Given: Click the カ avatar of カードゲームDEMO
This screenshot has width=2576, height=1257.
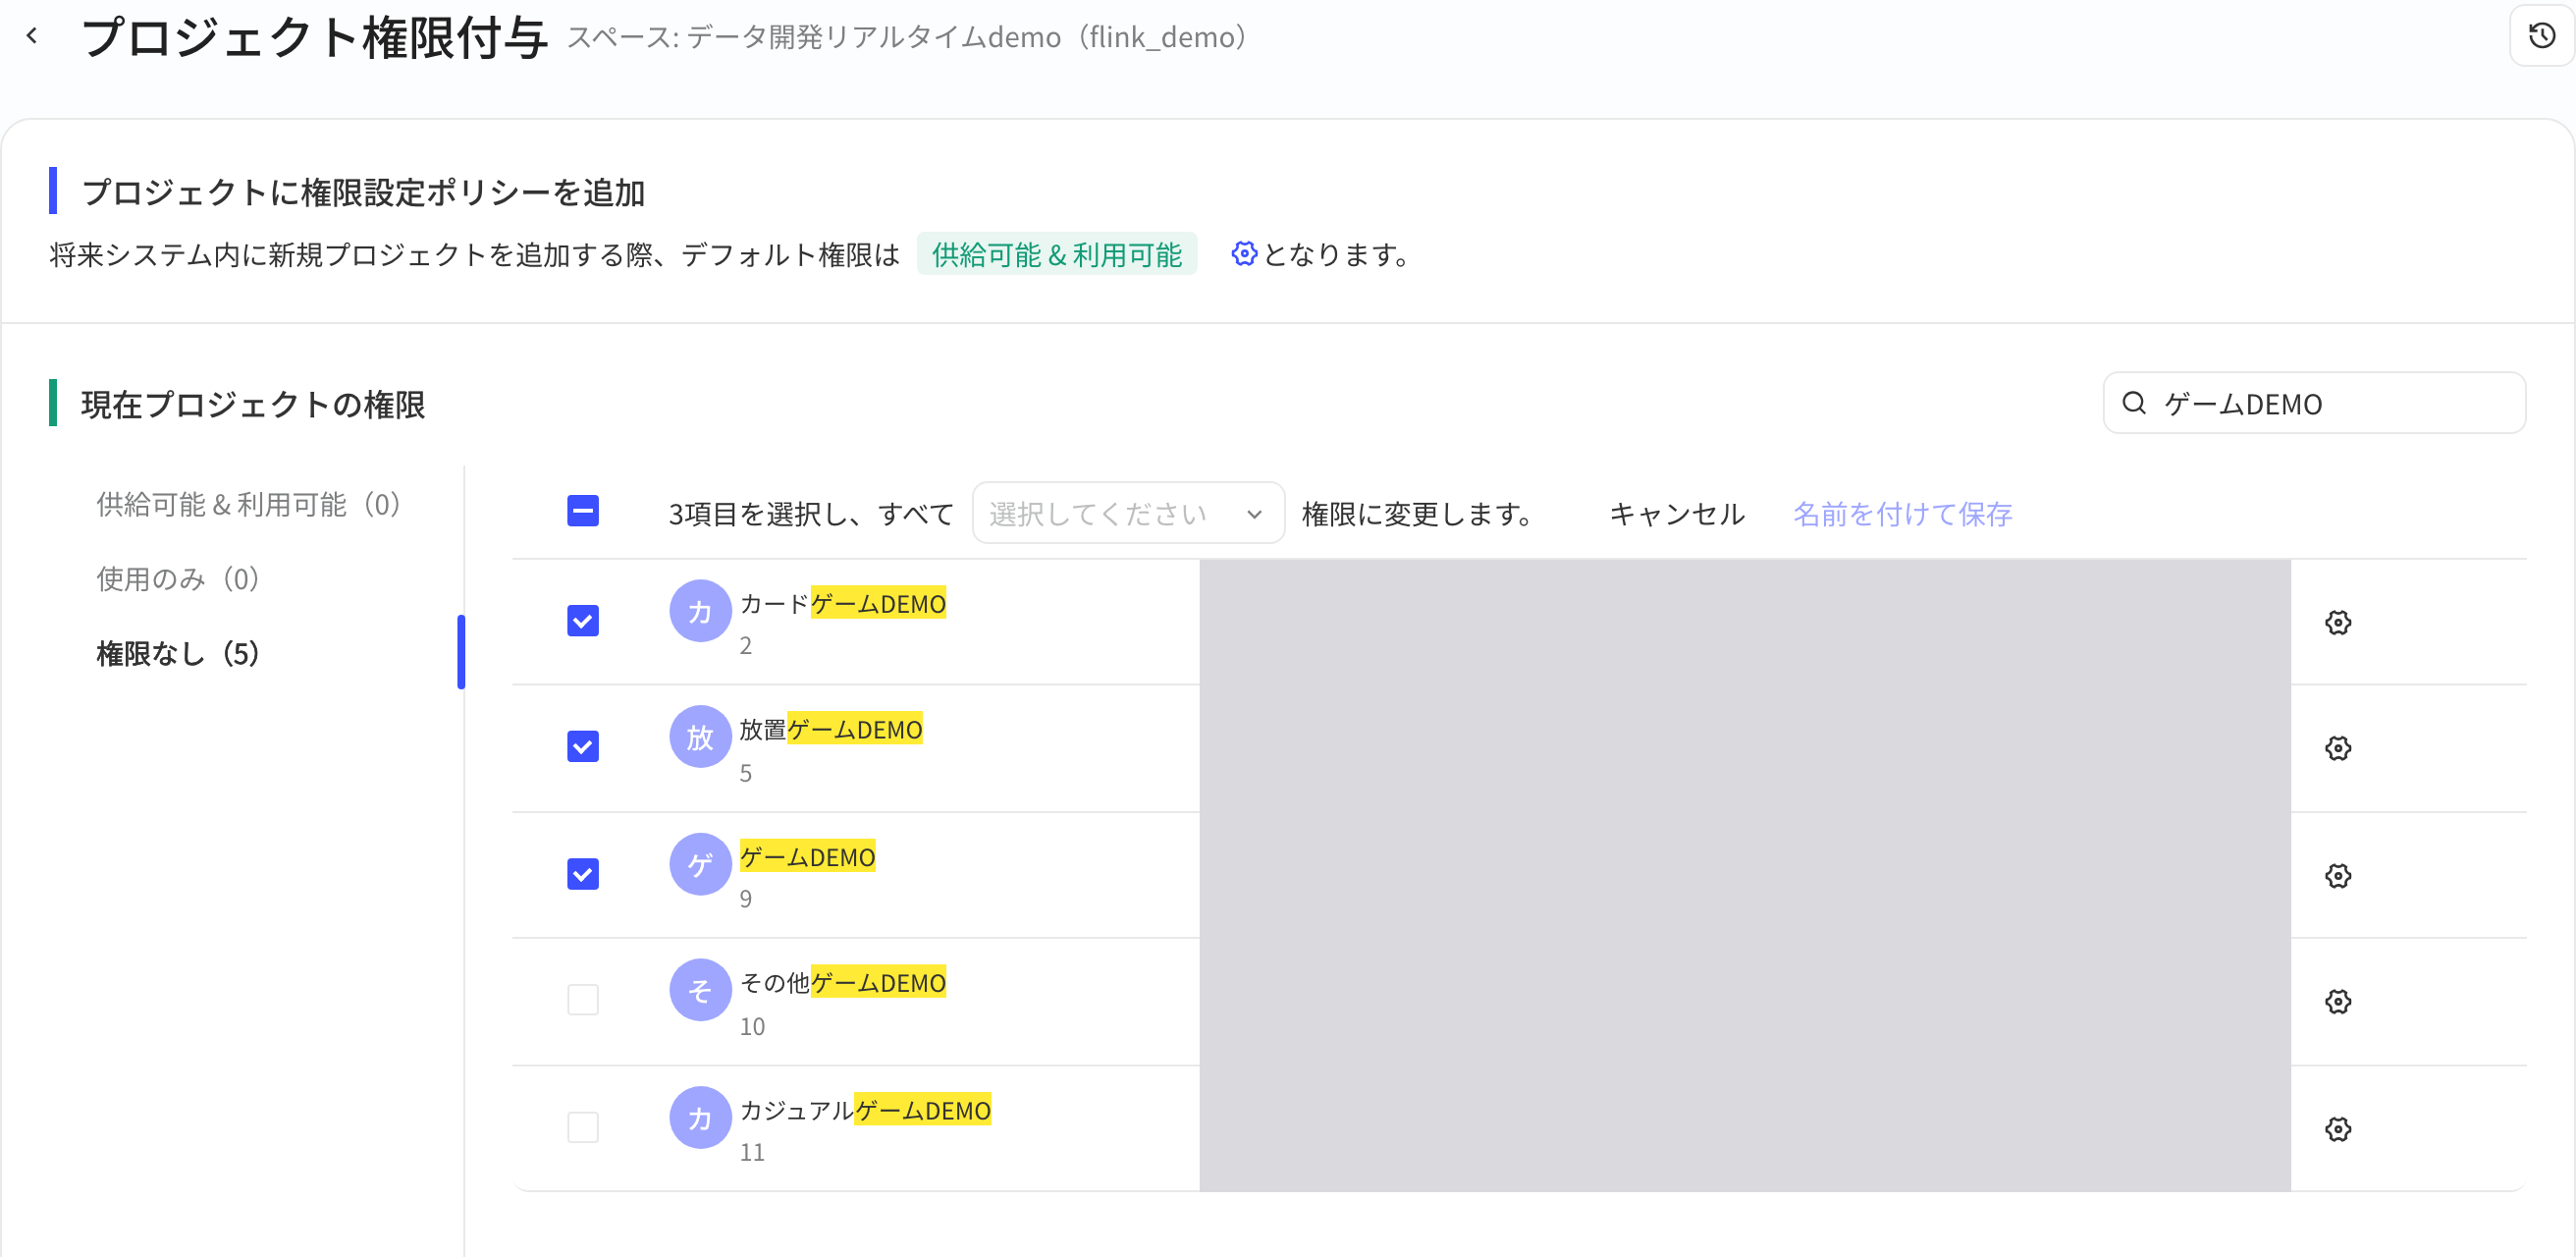Looking at the screenshot, I should coord(700,611).
